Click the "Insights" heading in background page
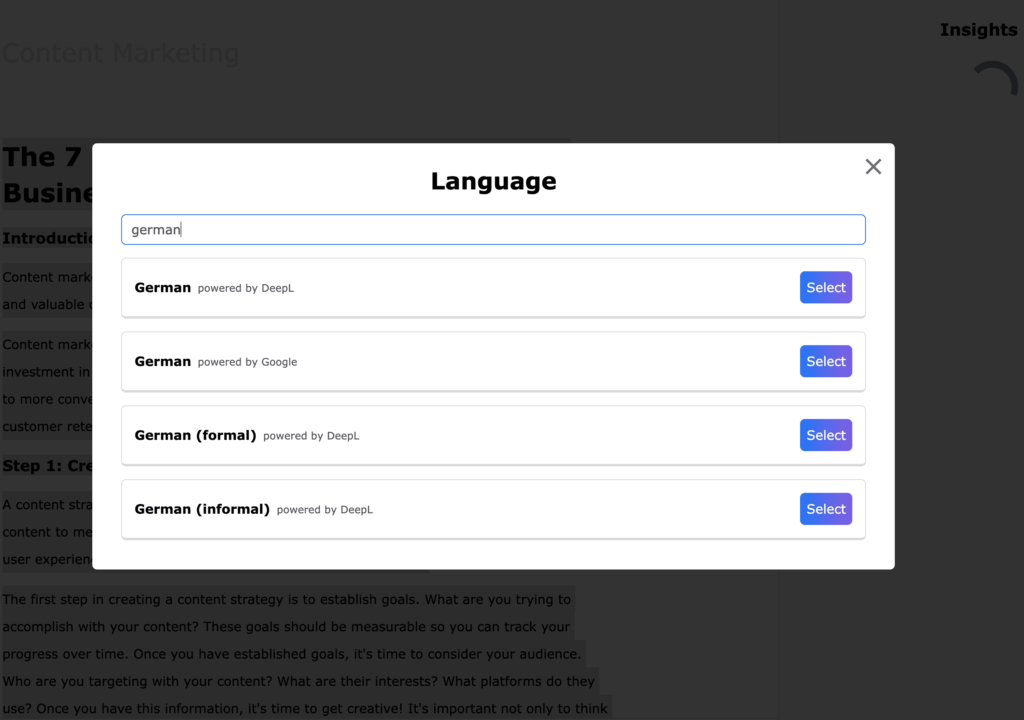Screen dimensions: 1024x720 coord(978,30)
